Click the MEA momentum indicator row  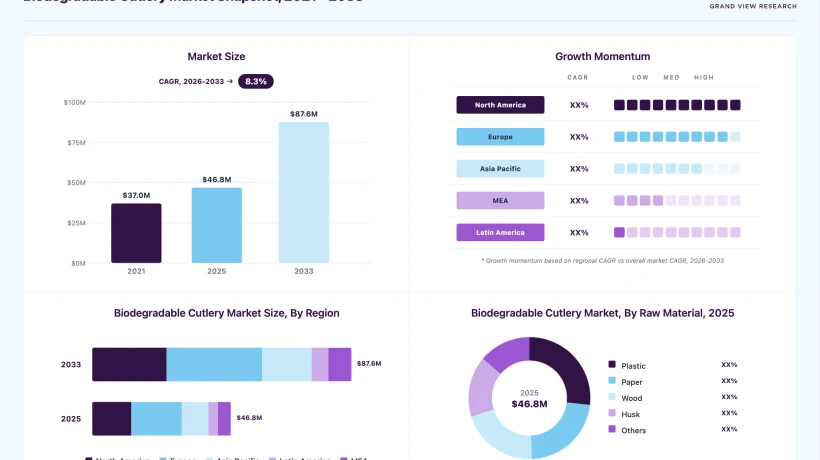point(677,201)
